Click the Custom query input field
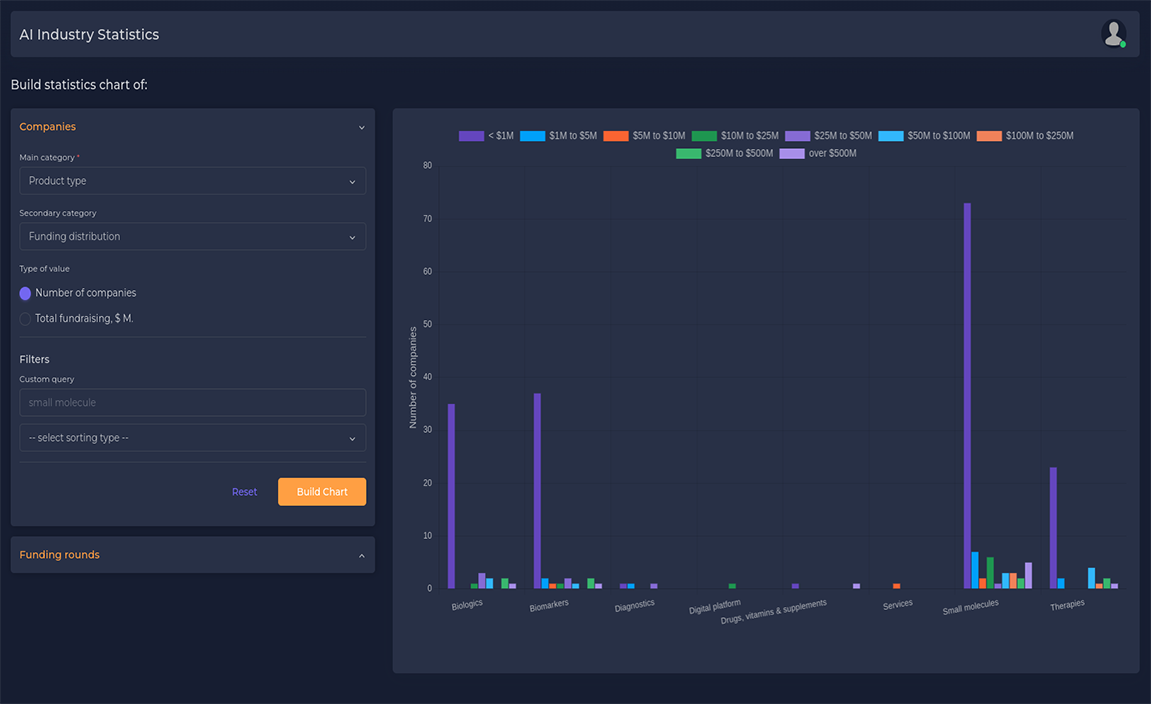Screen dimensions: 1151x704 (192, 402)
